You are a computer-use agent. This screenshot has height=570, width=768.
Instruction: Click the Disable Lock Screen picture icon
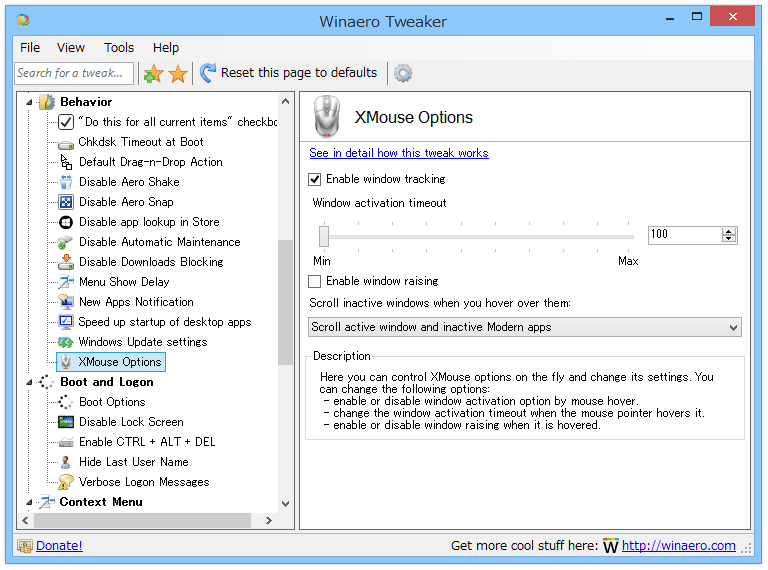[x=66, y=422]
